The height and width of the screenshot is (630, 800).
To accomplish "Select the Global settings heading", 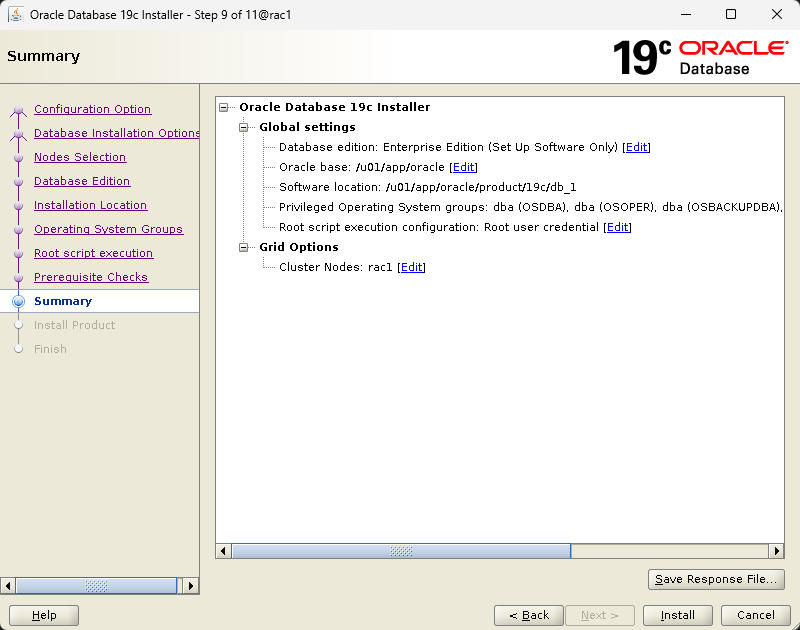I will pos(307,127).
